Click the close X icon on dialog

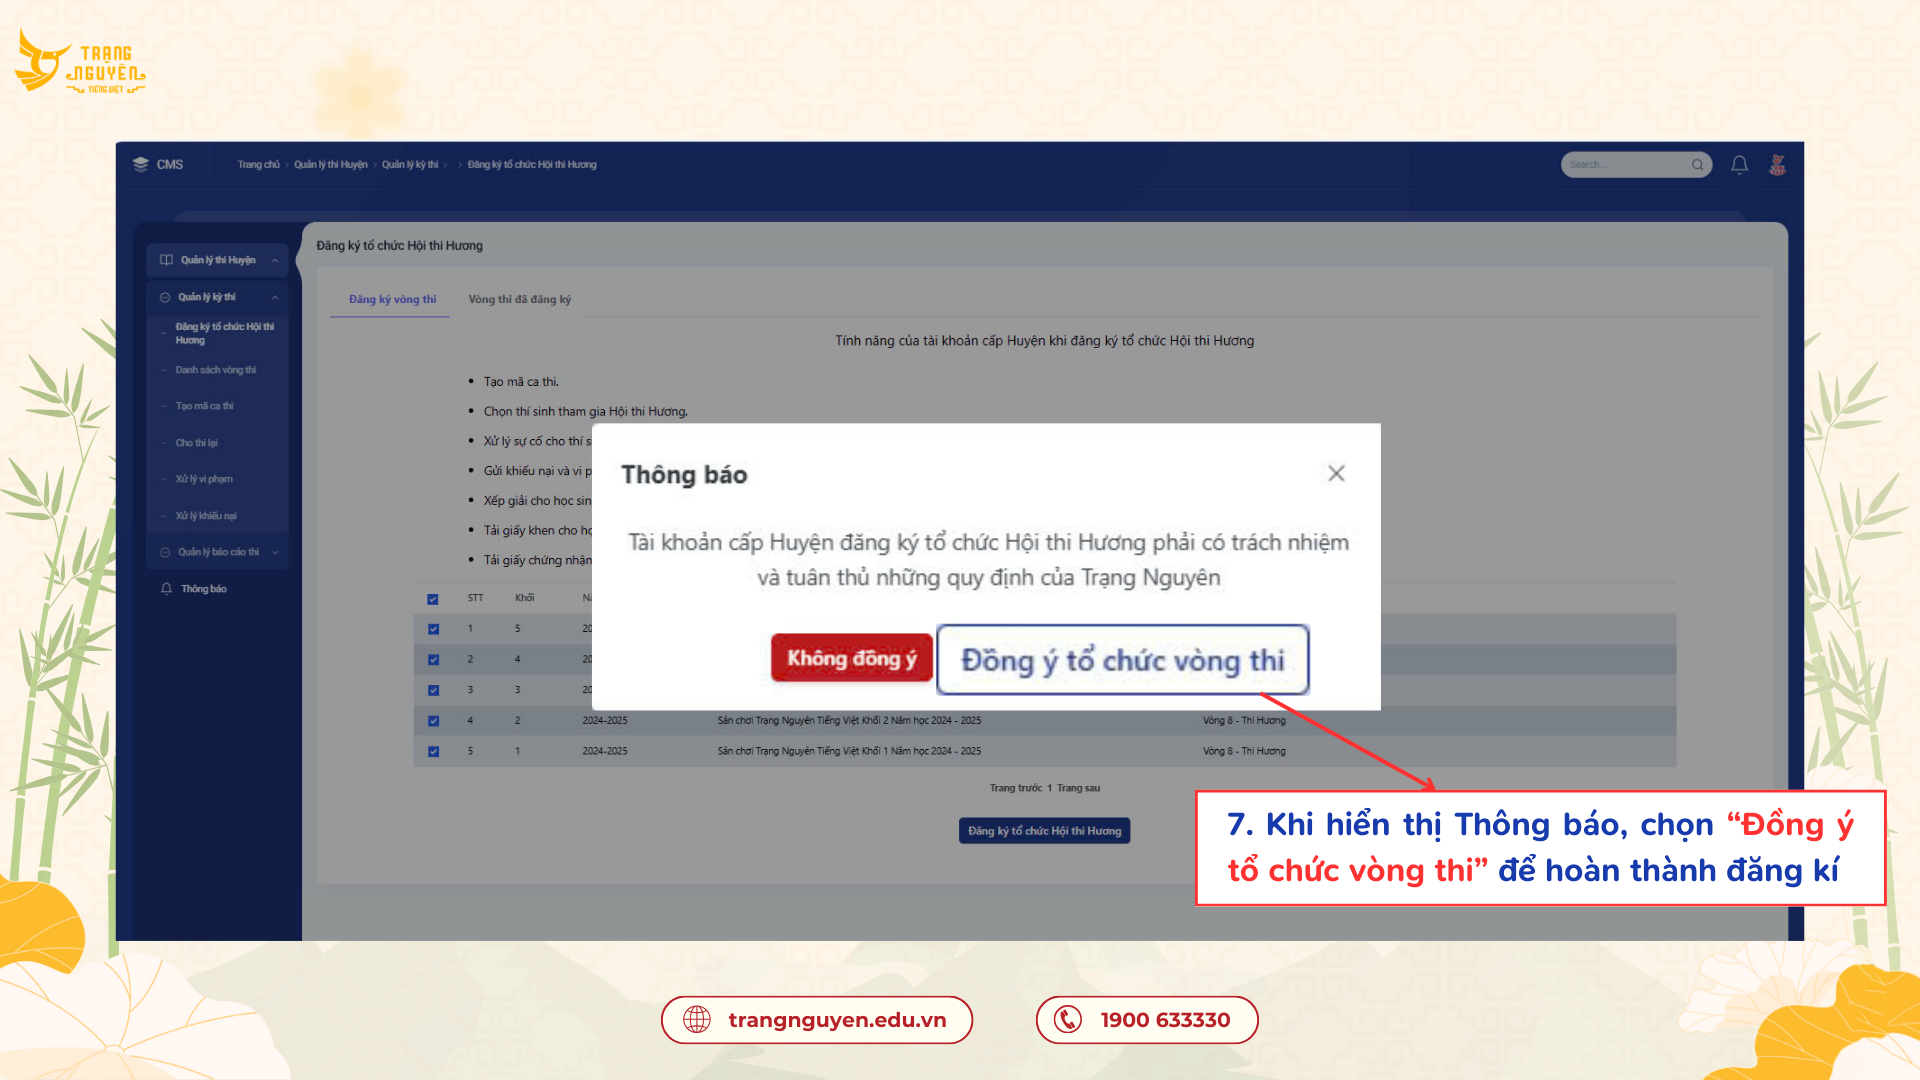click(1336, 472)
